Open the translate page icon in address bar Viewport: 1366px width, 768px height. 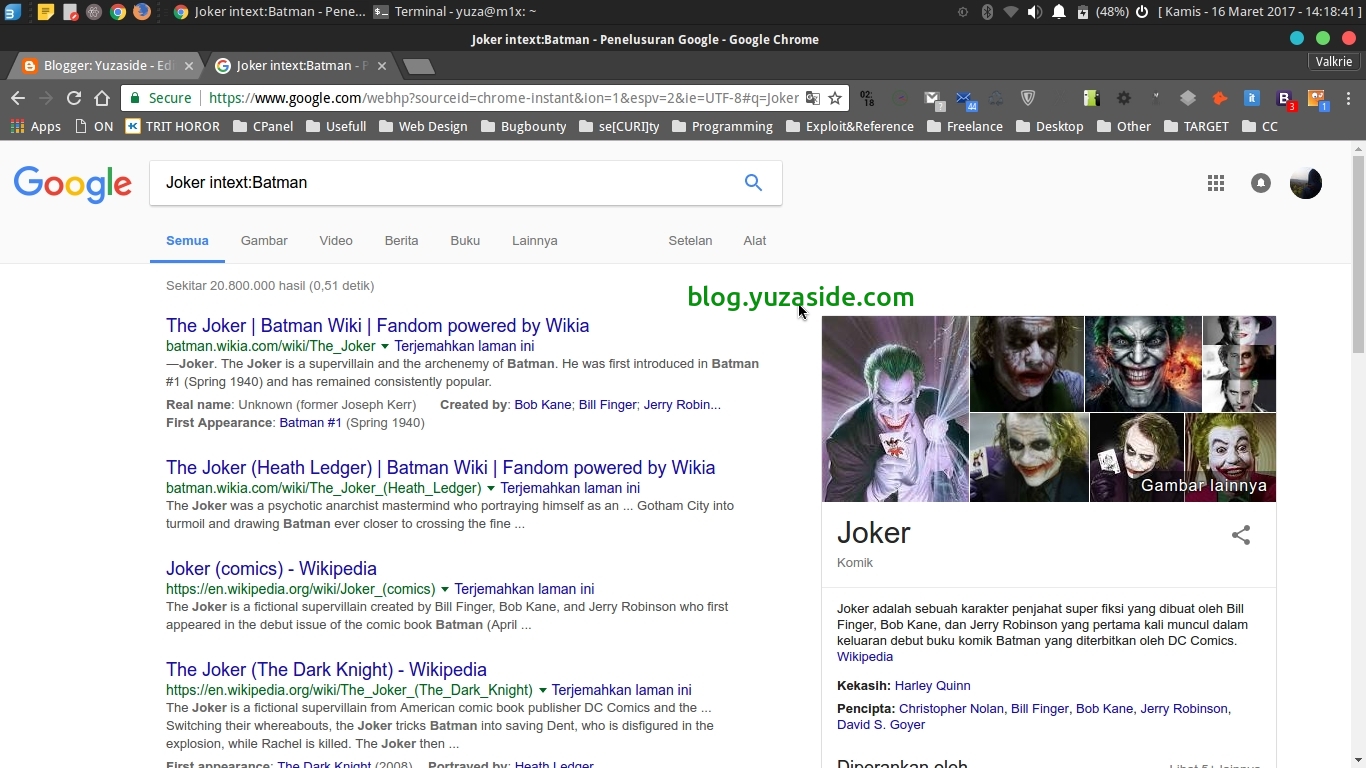(813, 98)
